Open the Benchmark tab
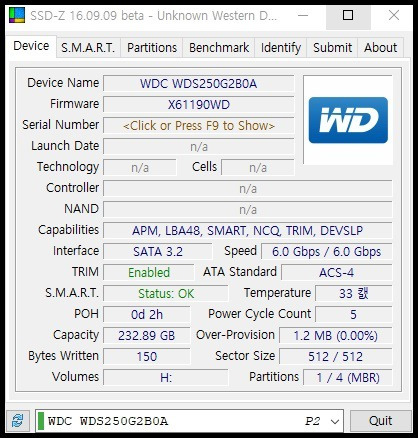 point(219,47)
